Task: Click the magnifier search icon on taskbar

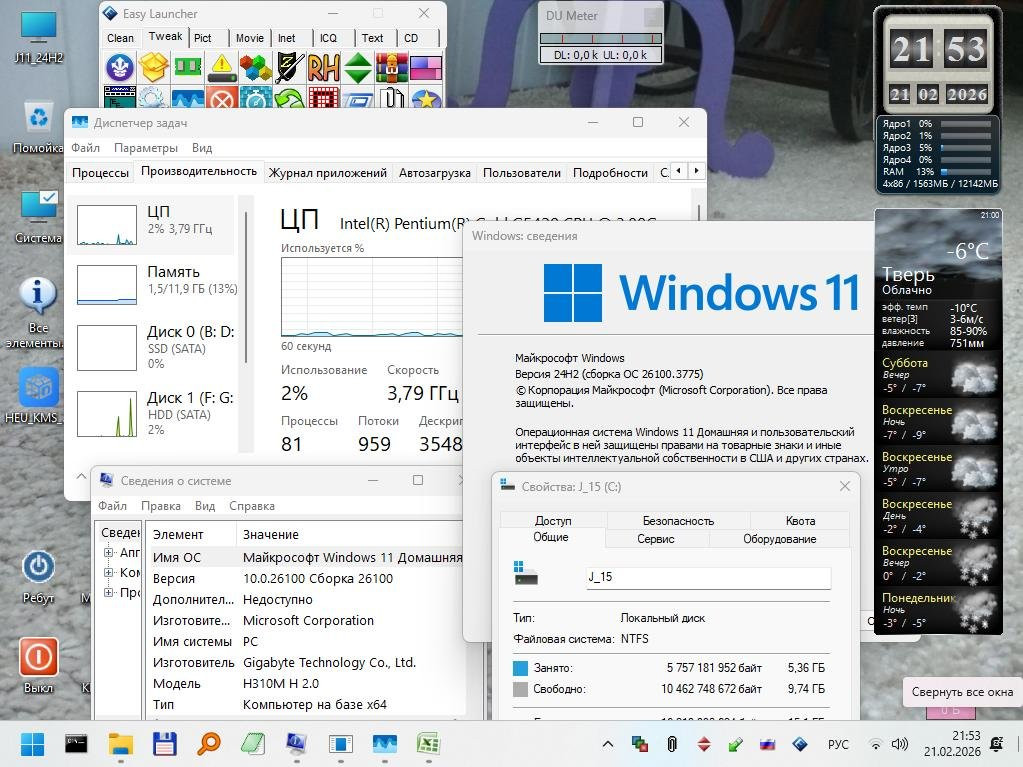Action: tap(208, 744)
